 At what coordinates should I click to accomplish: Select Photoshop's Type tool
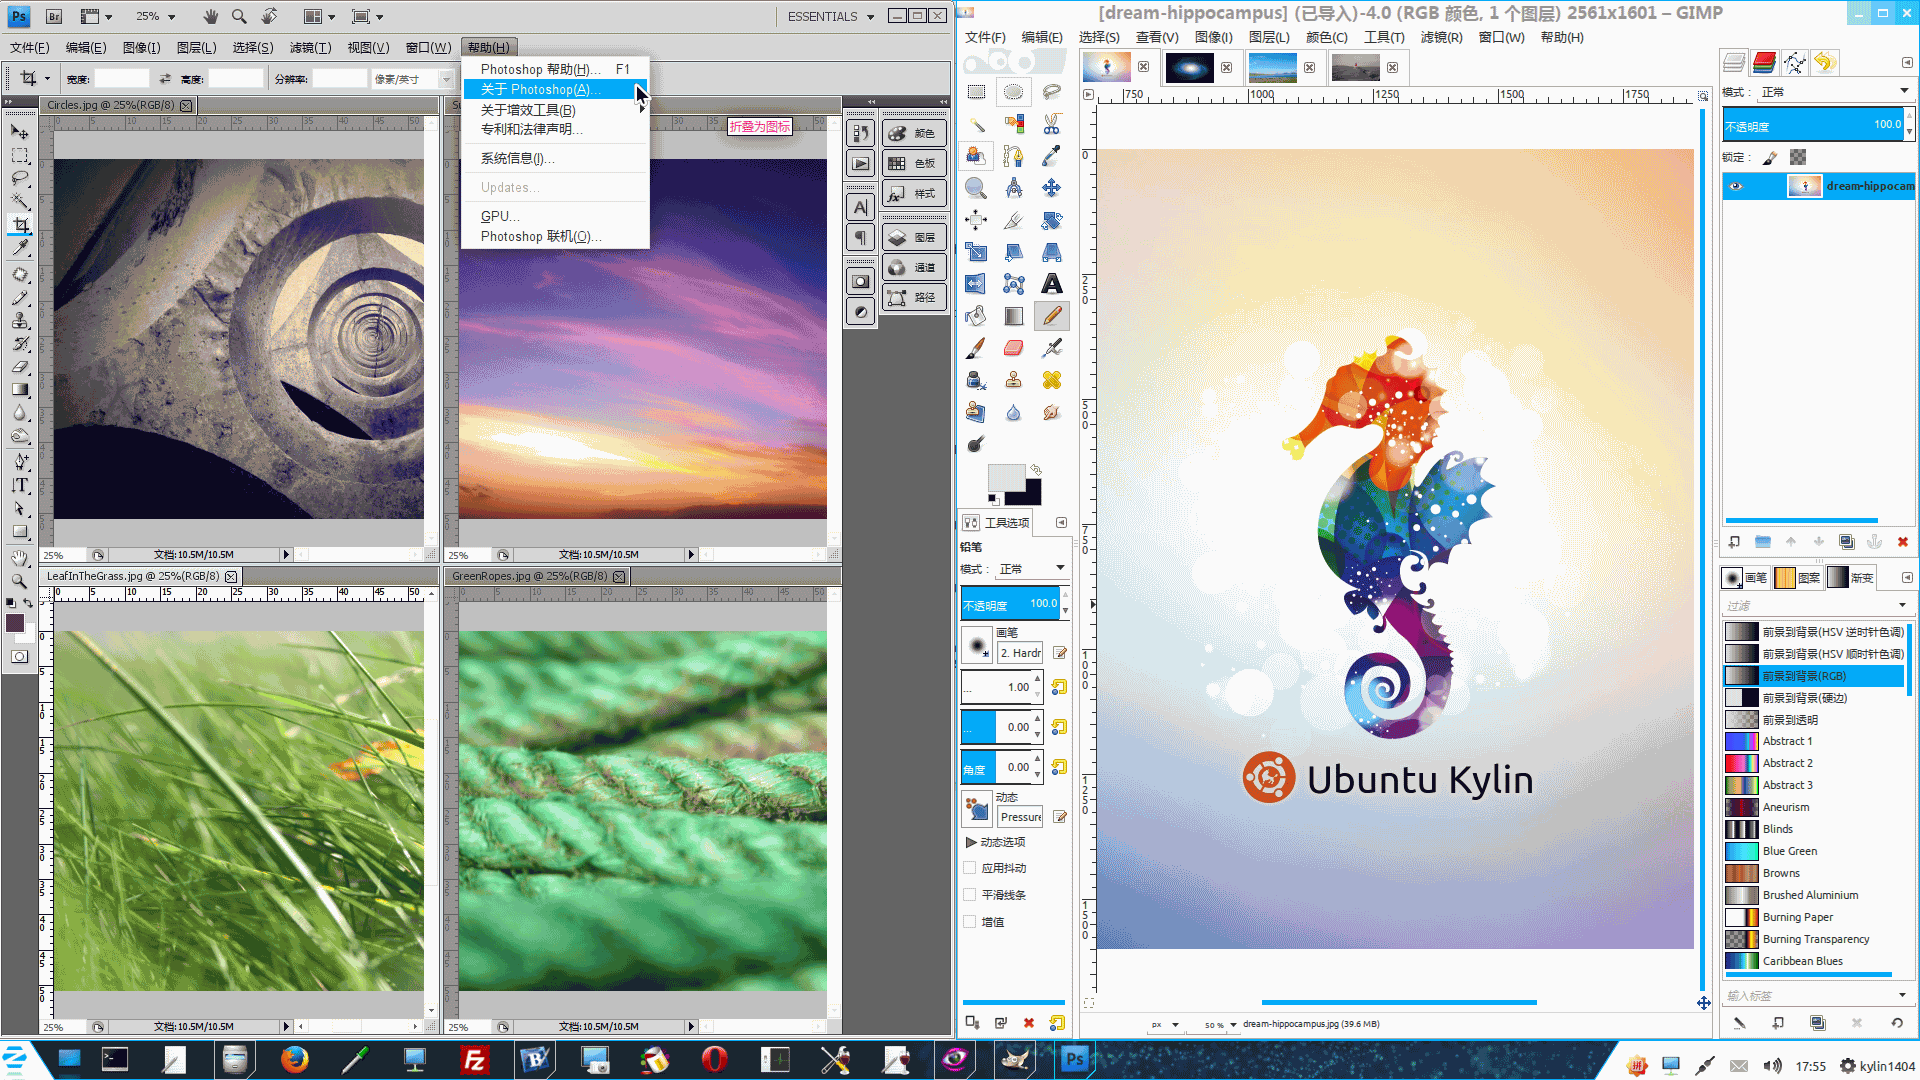tap(20, 486)
